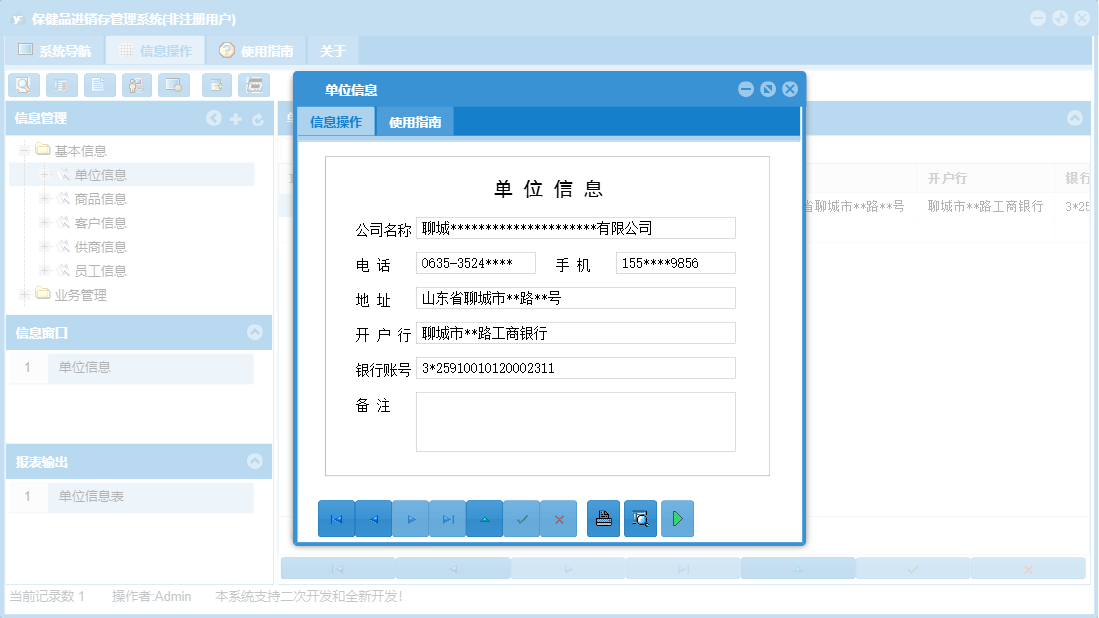Select the print preview icon in the dialog
Screen dimensions: 1099x618
[640, 518]
